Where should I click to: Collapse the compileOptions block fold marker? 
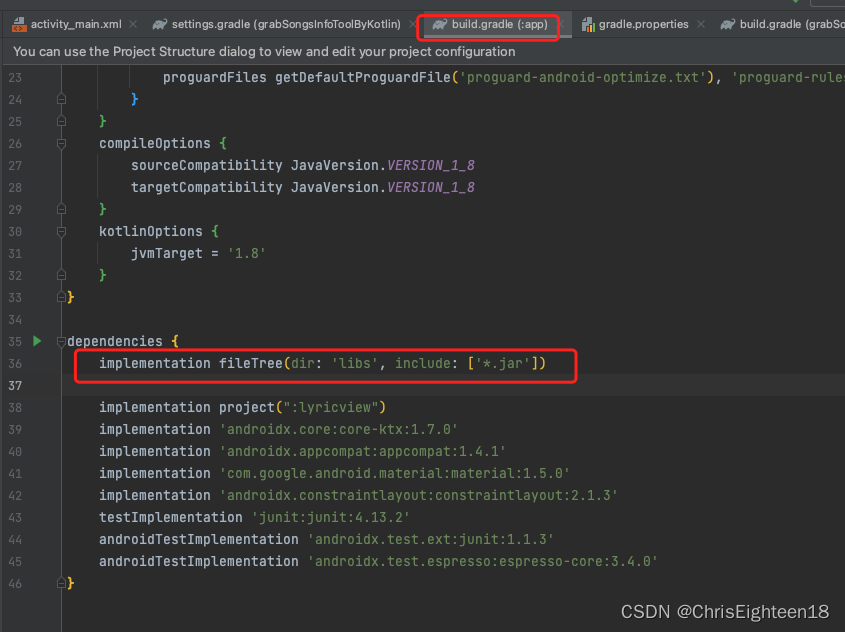[x=61, y=143]
